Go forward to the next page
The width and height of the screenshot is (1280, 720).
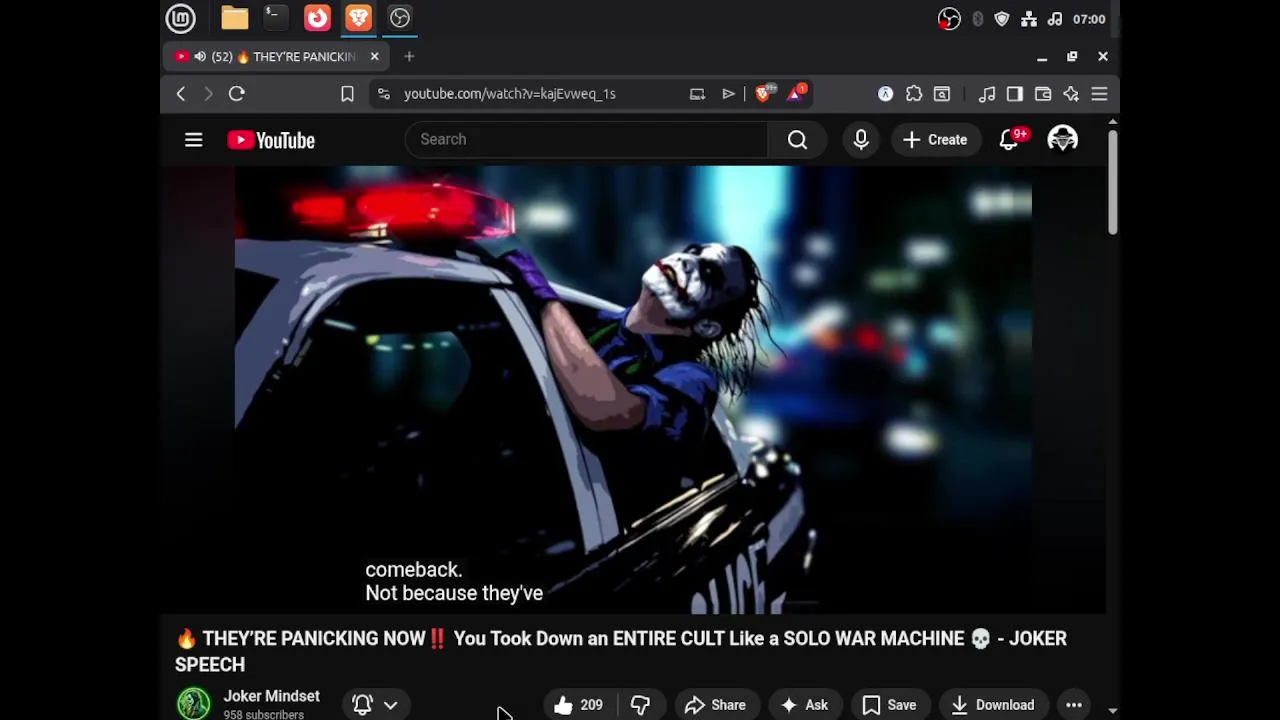coord(208,94)
